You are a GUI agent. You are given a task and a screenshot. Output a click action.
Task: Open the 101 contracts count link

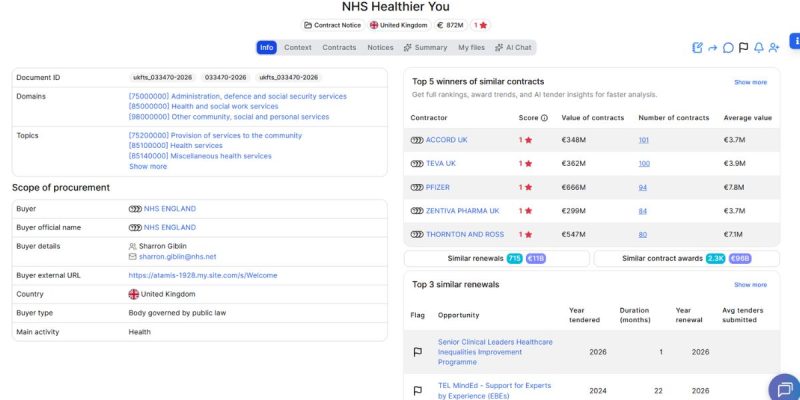point(643,140)
